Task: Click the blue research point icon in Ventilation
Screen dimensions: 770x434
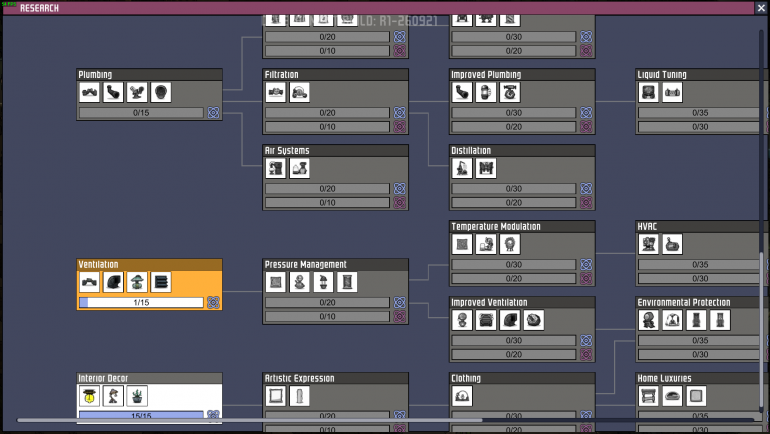Action: click(213, 302)
